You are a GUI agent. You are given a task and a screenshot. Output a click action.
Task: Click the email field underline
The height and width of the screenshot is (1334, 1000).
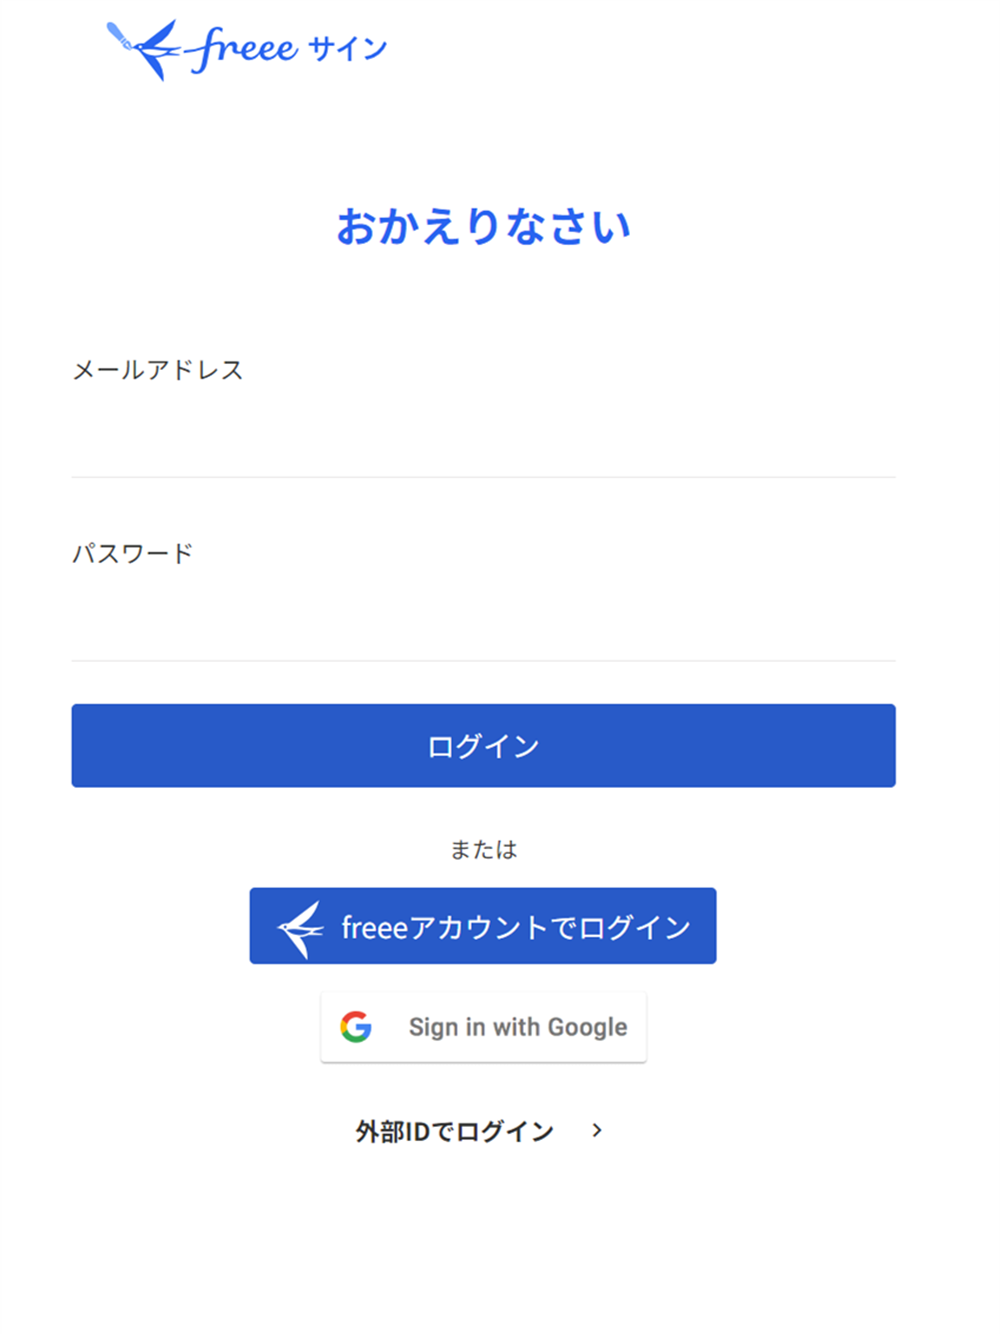[x=483, y=479]
